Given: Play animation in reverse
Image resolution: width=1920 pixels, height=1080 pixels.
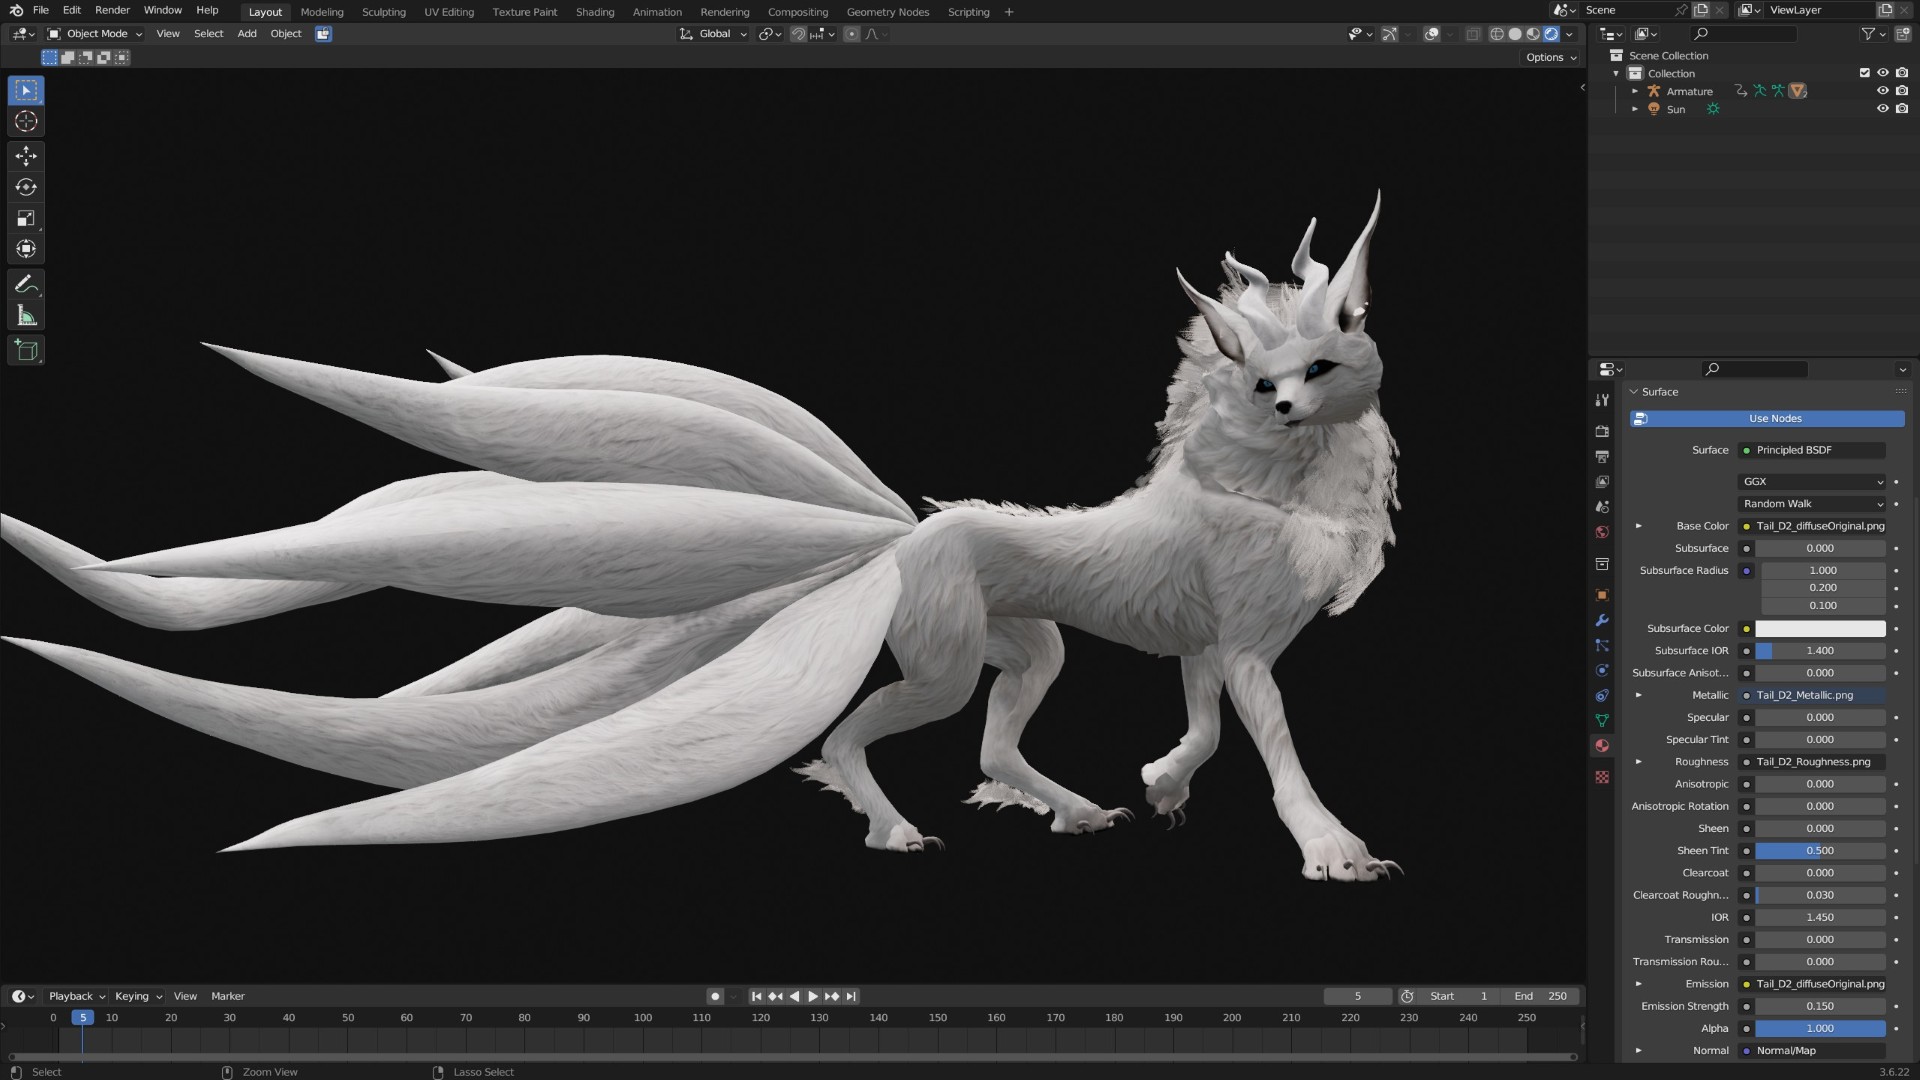Looking at the screenshot, I should 794,997.
